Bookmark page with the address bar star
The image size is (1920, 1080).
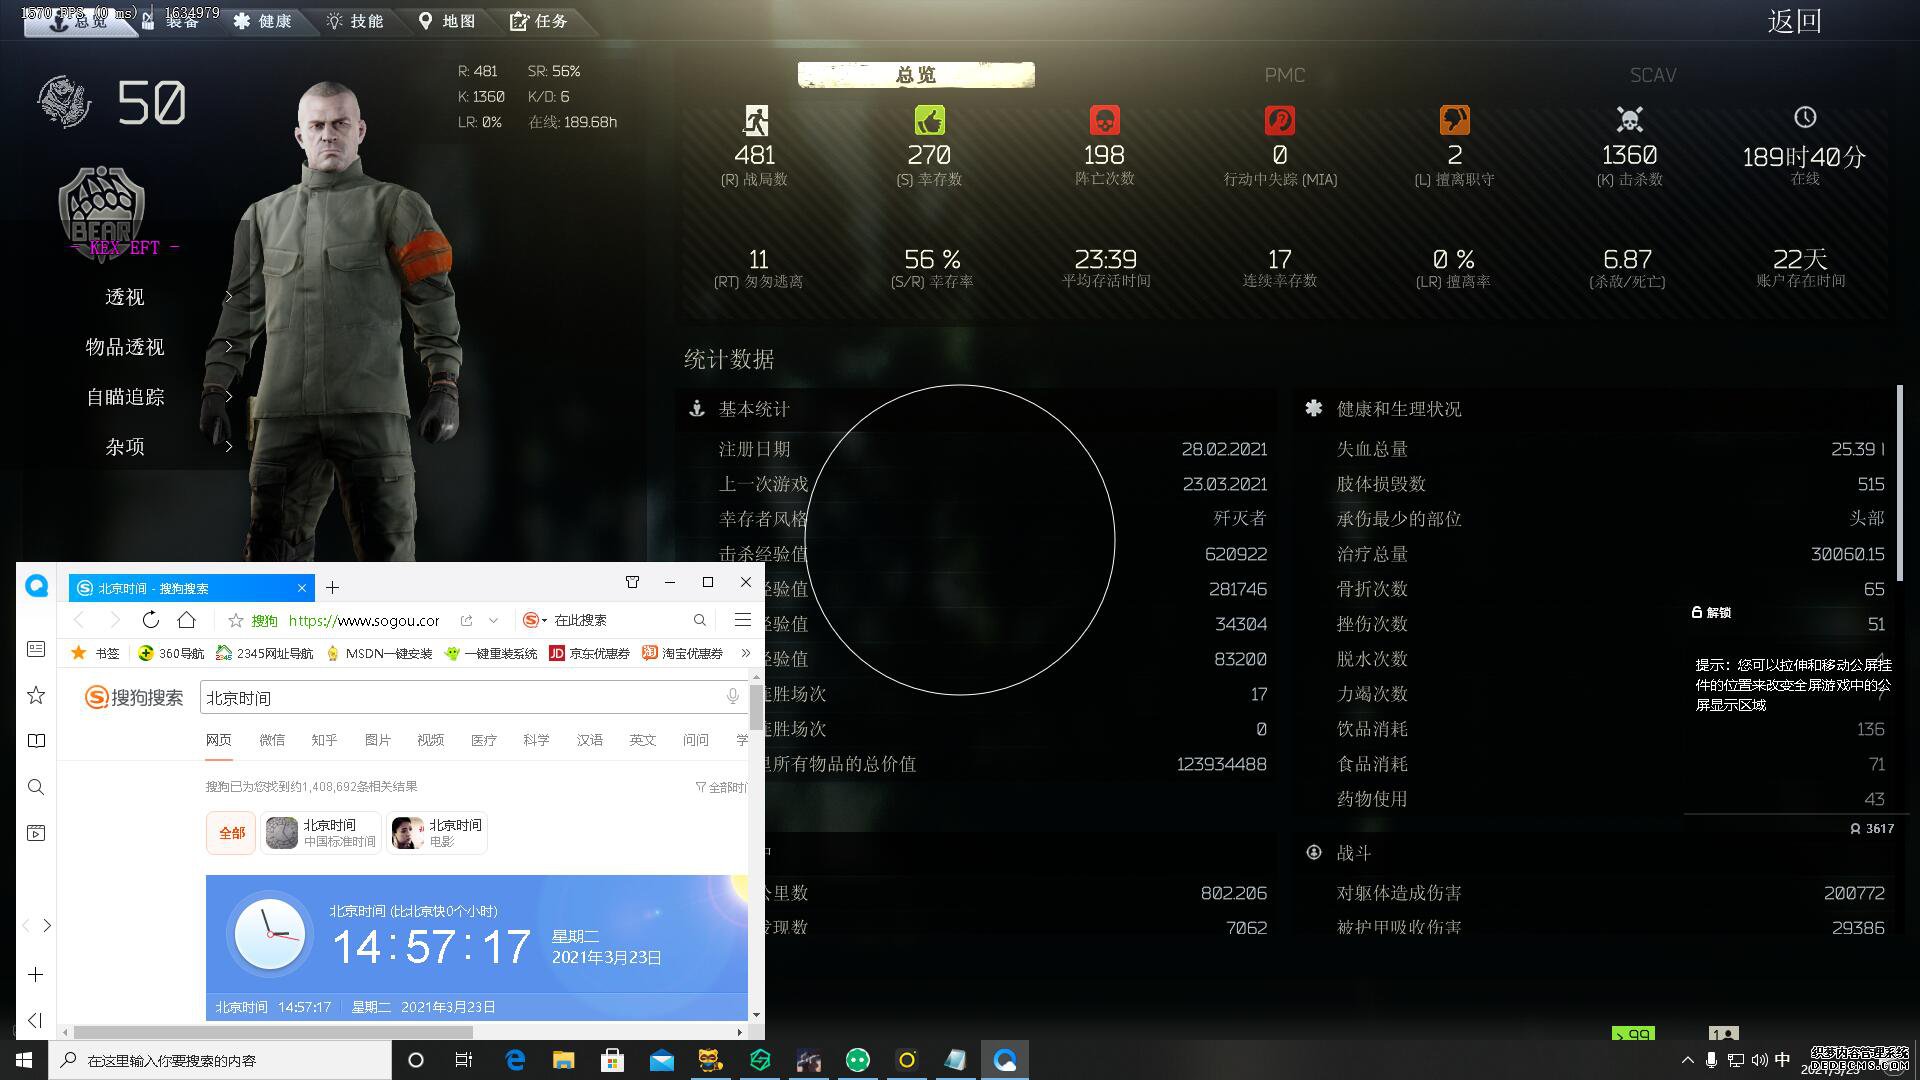236,620
